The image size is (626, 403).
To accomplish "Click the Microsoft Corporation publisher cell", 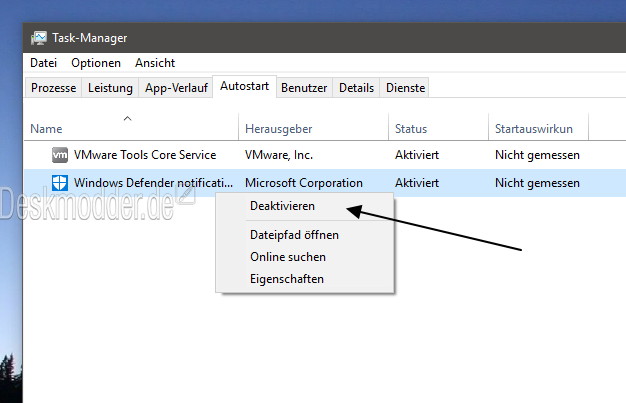I will point(304,183).
